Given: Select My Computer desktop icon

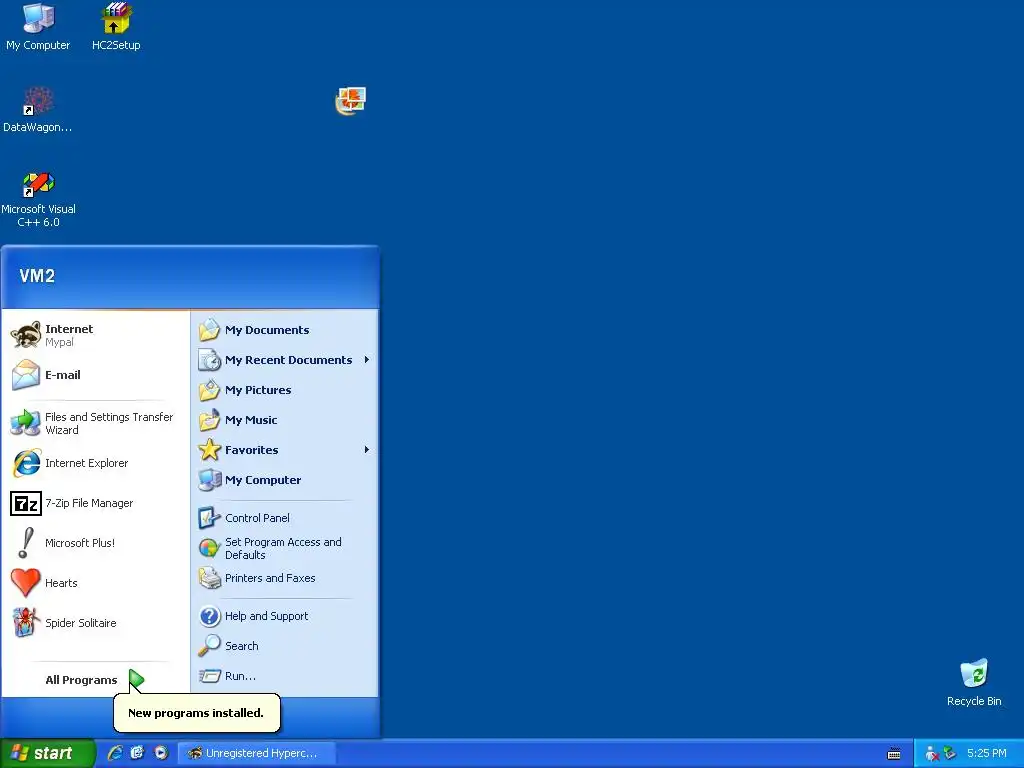Looking at the screenshot, I should [x=38, y=27].
